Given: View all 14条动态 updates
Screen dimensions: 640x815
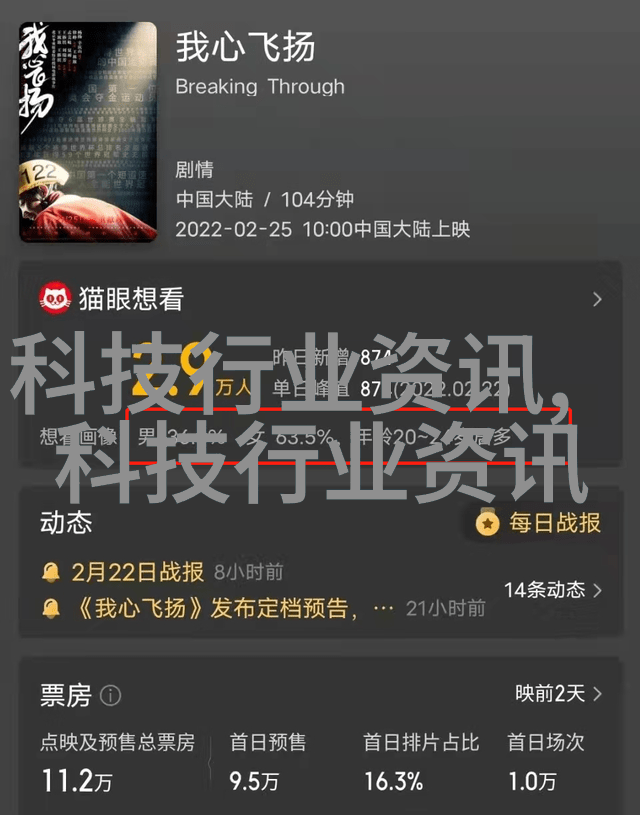Looking at the screenshot, I should (553, 590).
